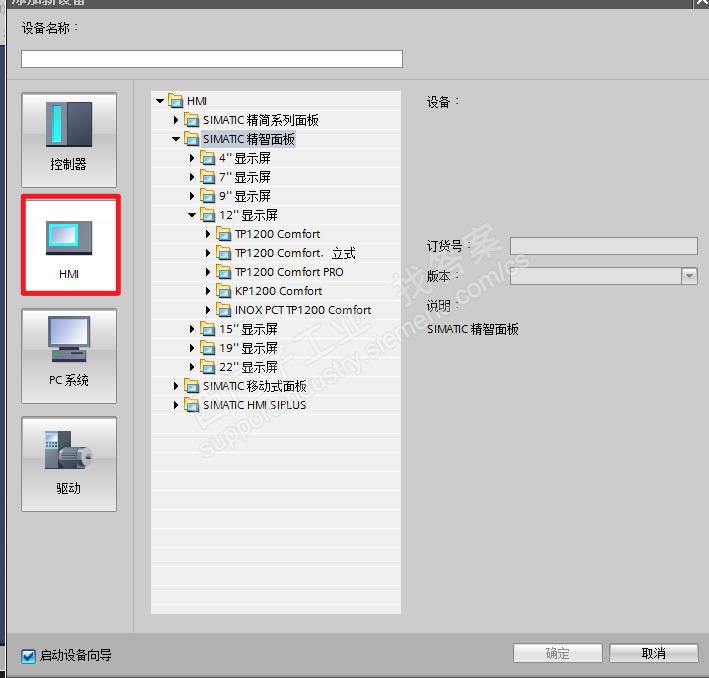Click folder icon of INOX PCT TP1200 Comfort
The width and height of the screenshot is (709, 678).
[223, 310]
